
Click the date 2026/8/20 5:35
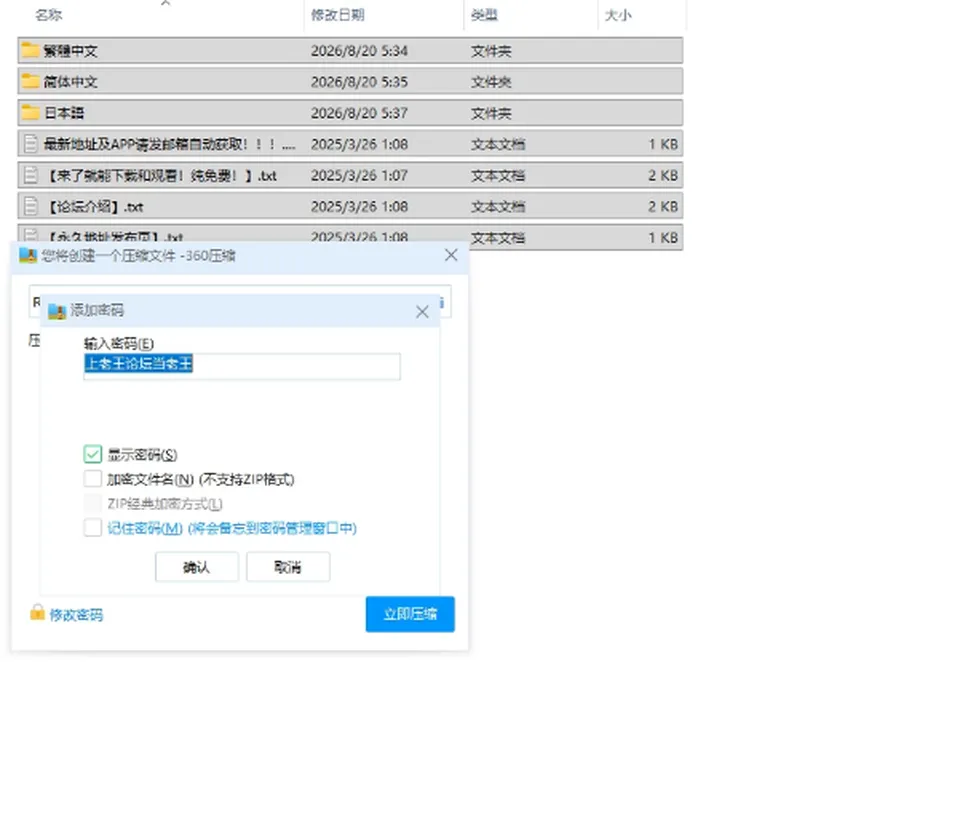click(x=359, y=82)
